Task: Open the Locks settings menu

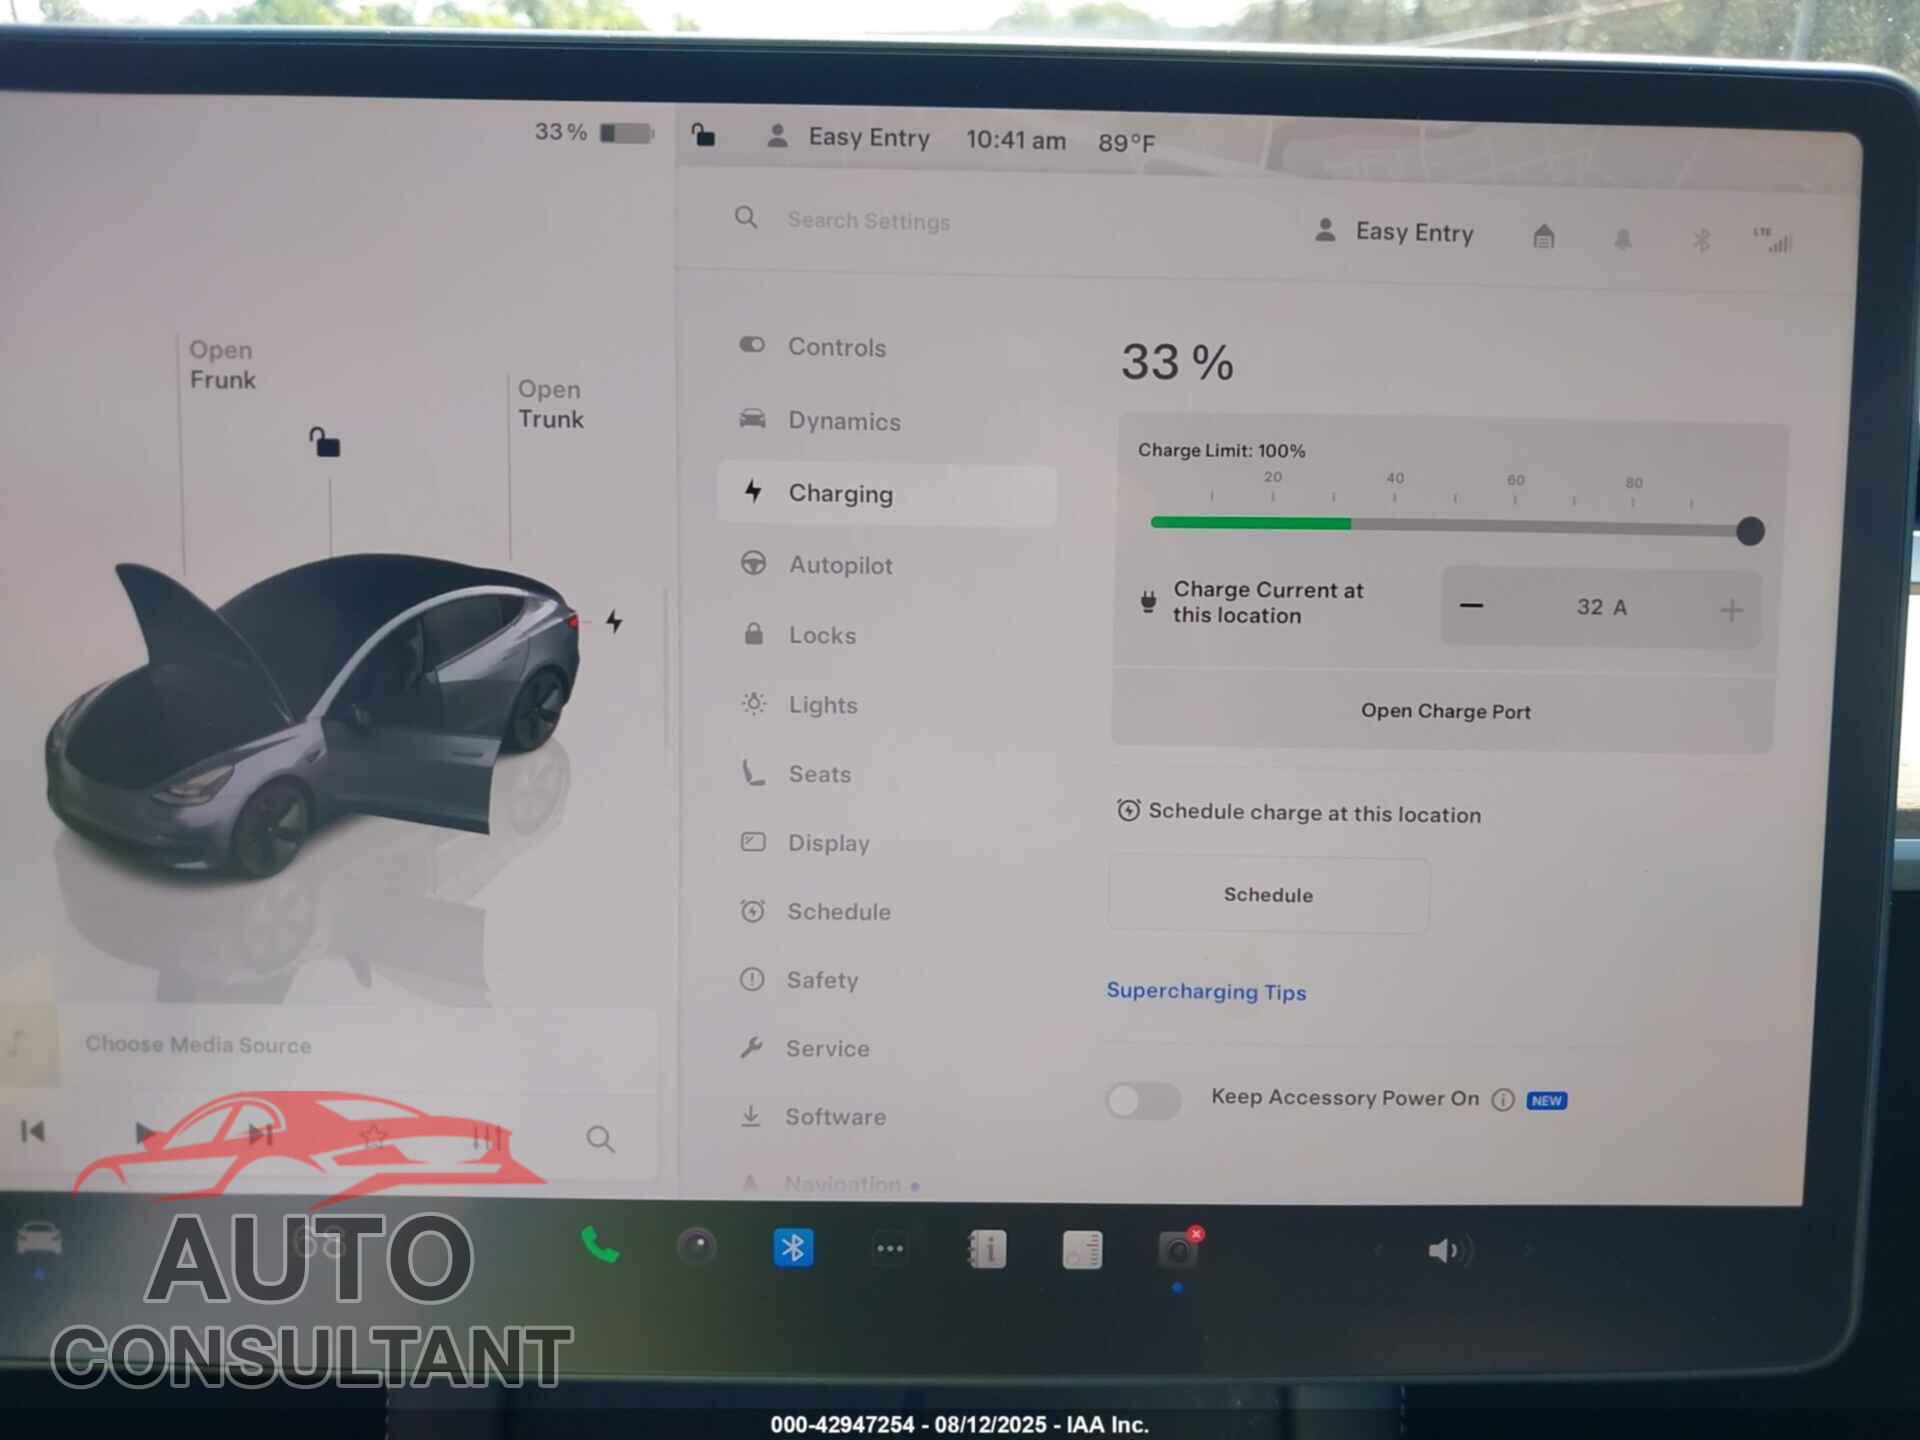Action: coord(798,635)
